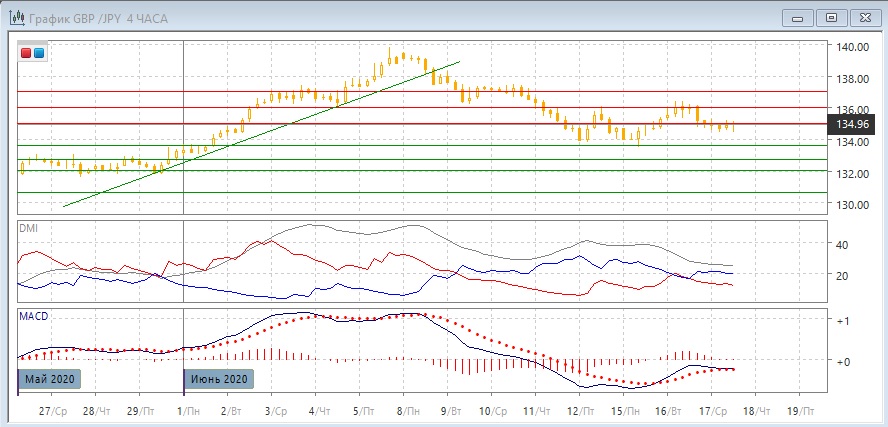Image resolution: width=888 pixels, height=427 pixels.
Task: Click the 19/Пт date on time axis
Action: coord(800,410)
